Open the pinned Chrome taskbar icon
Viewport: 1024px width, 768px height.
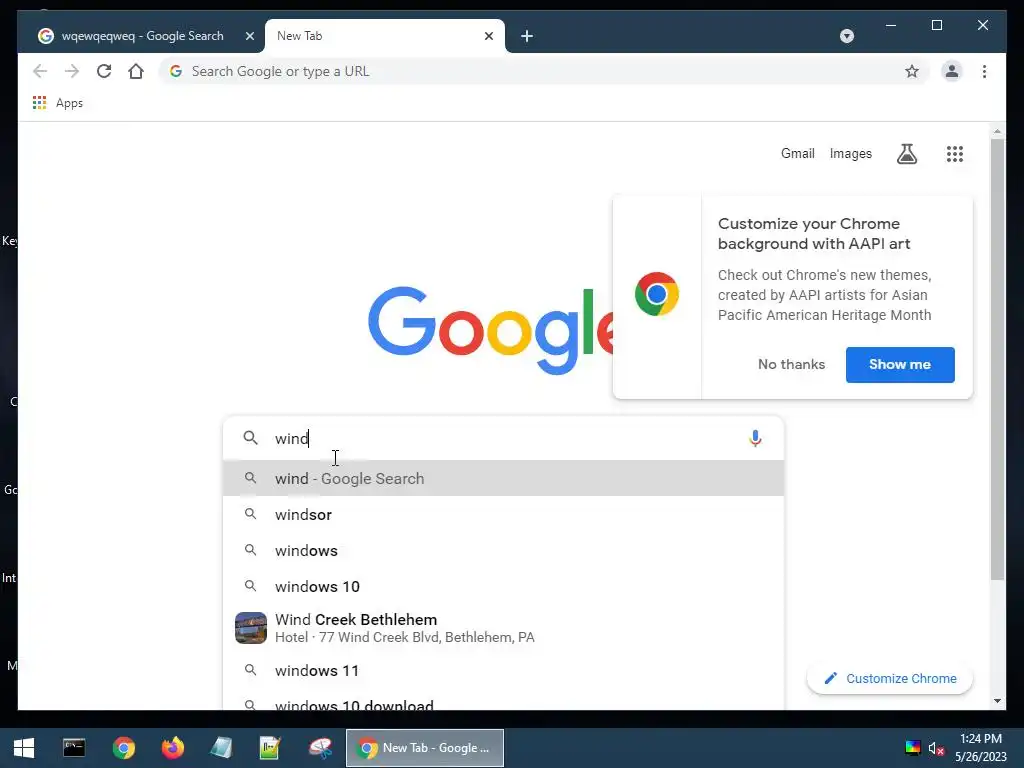point(123,748)
